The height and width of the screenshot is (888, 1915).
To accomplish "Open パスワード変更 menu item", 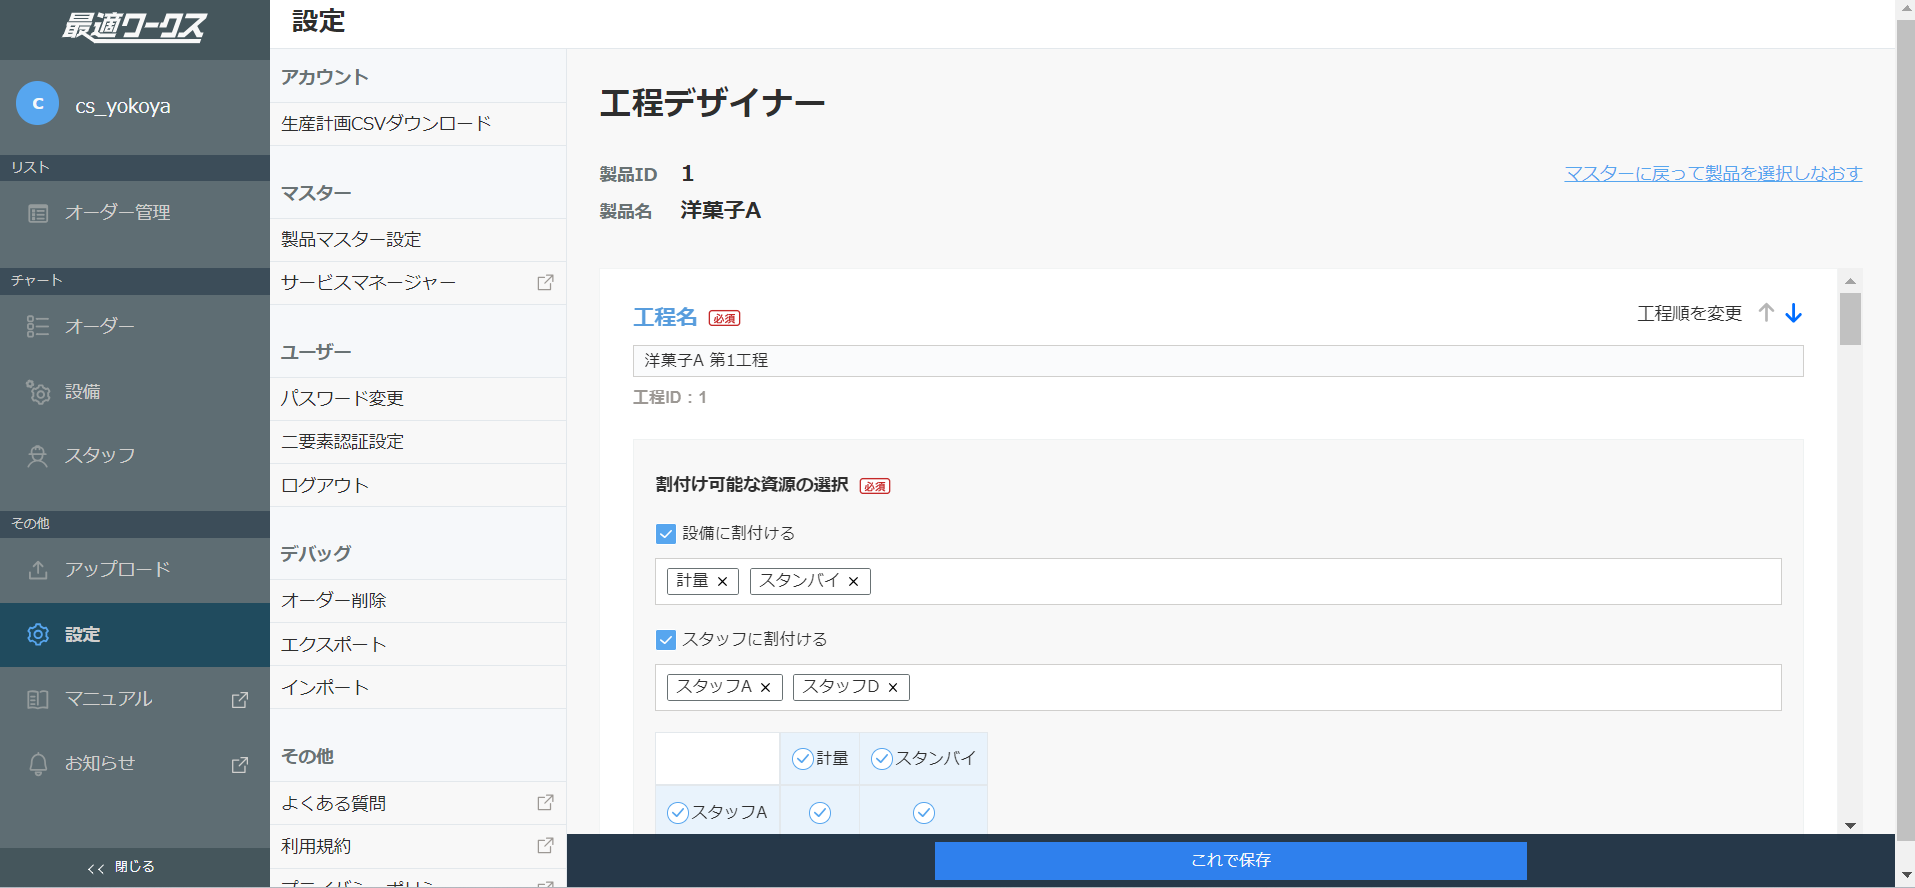I will (418, 399).
